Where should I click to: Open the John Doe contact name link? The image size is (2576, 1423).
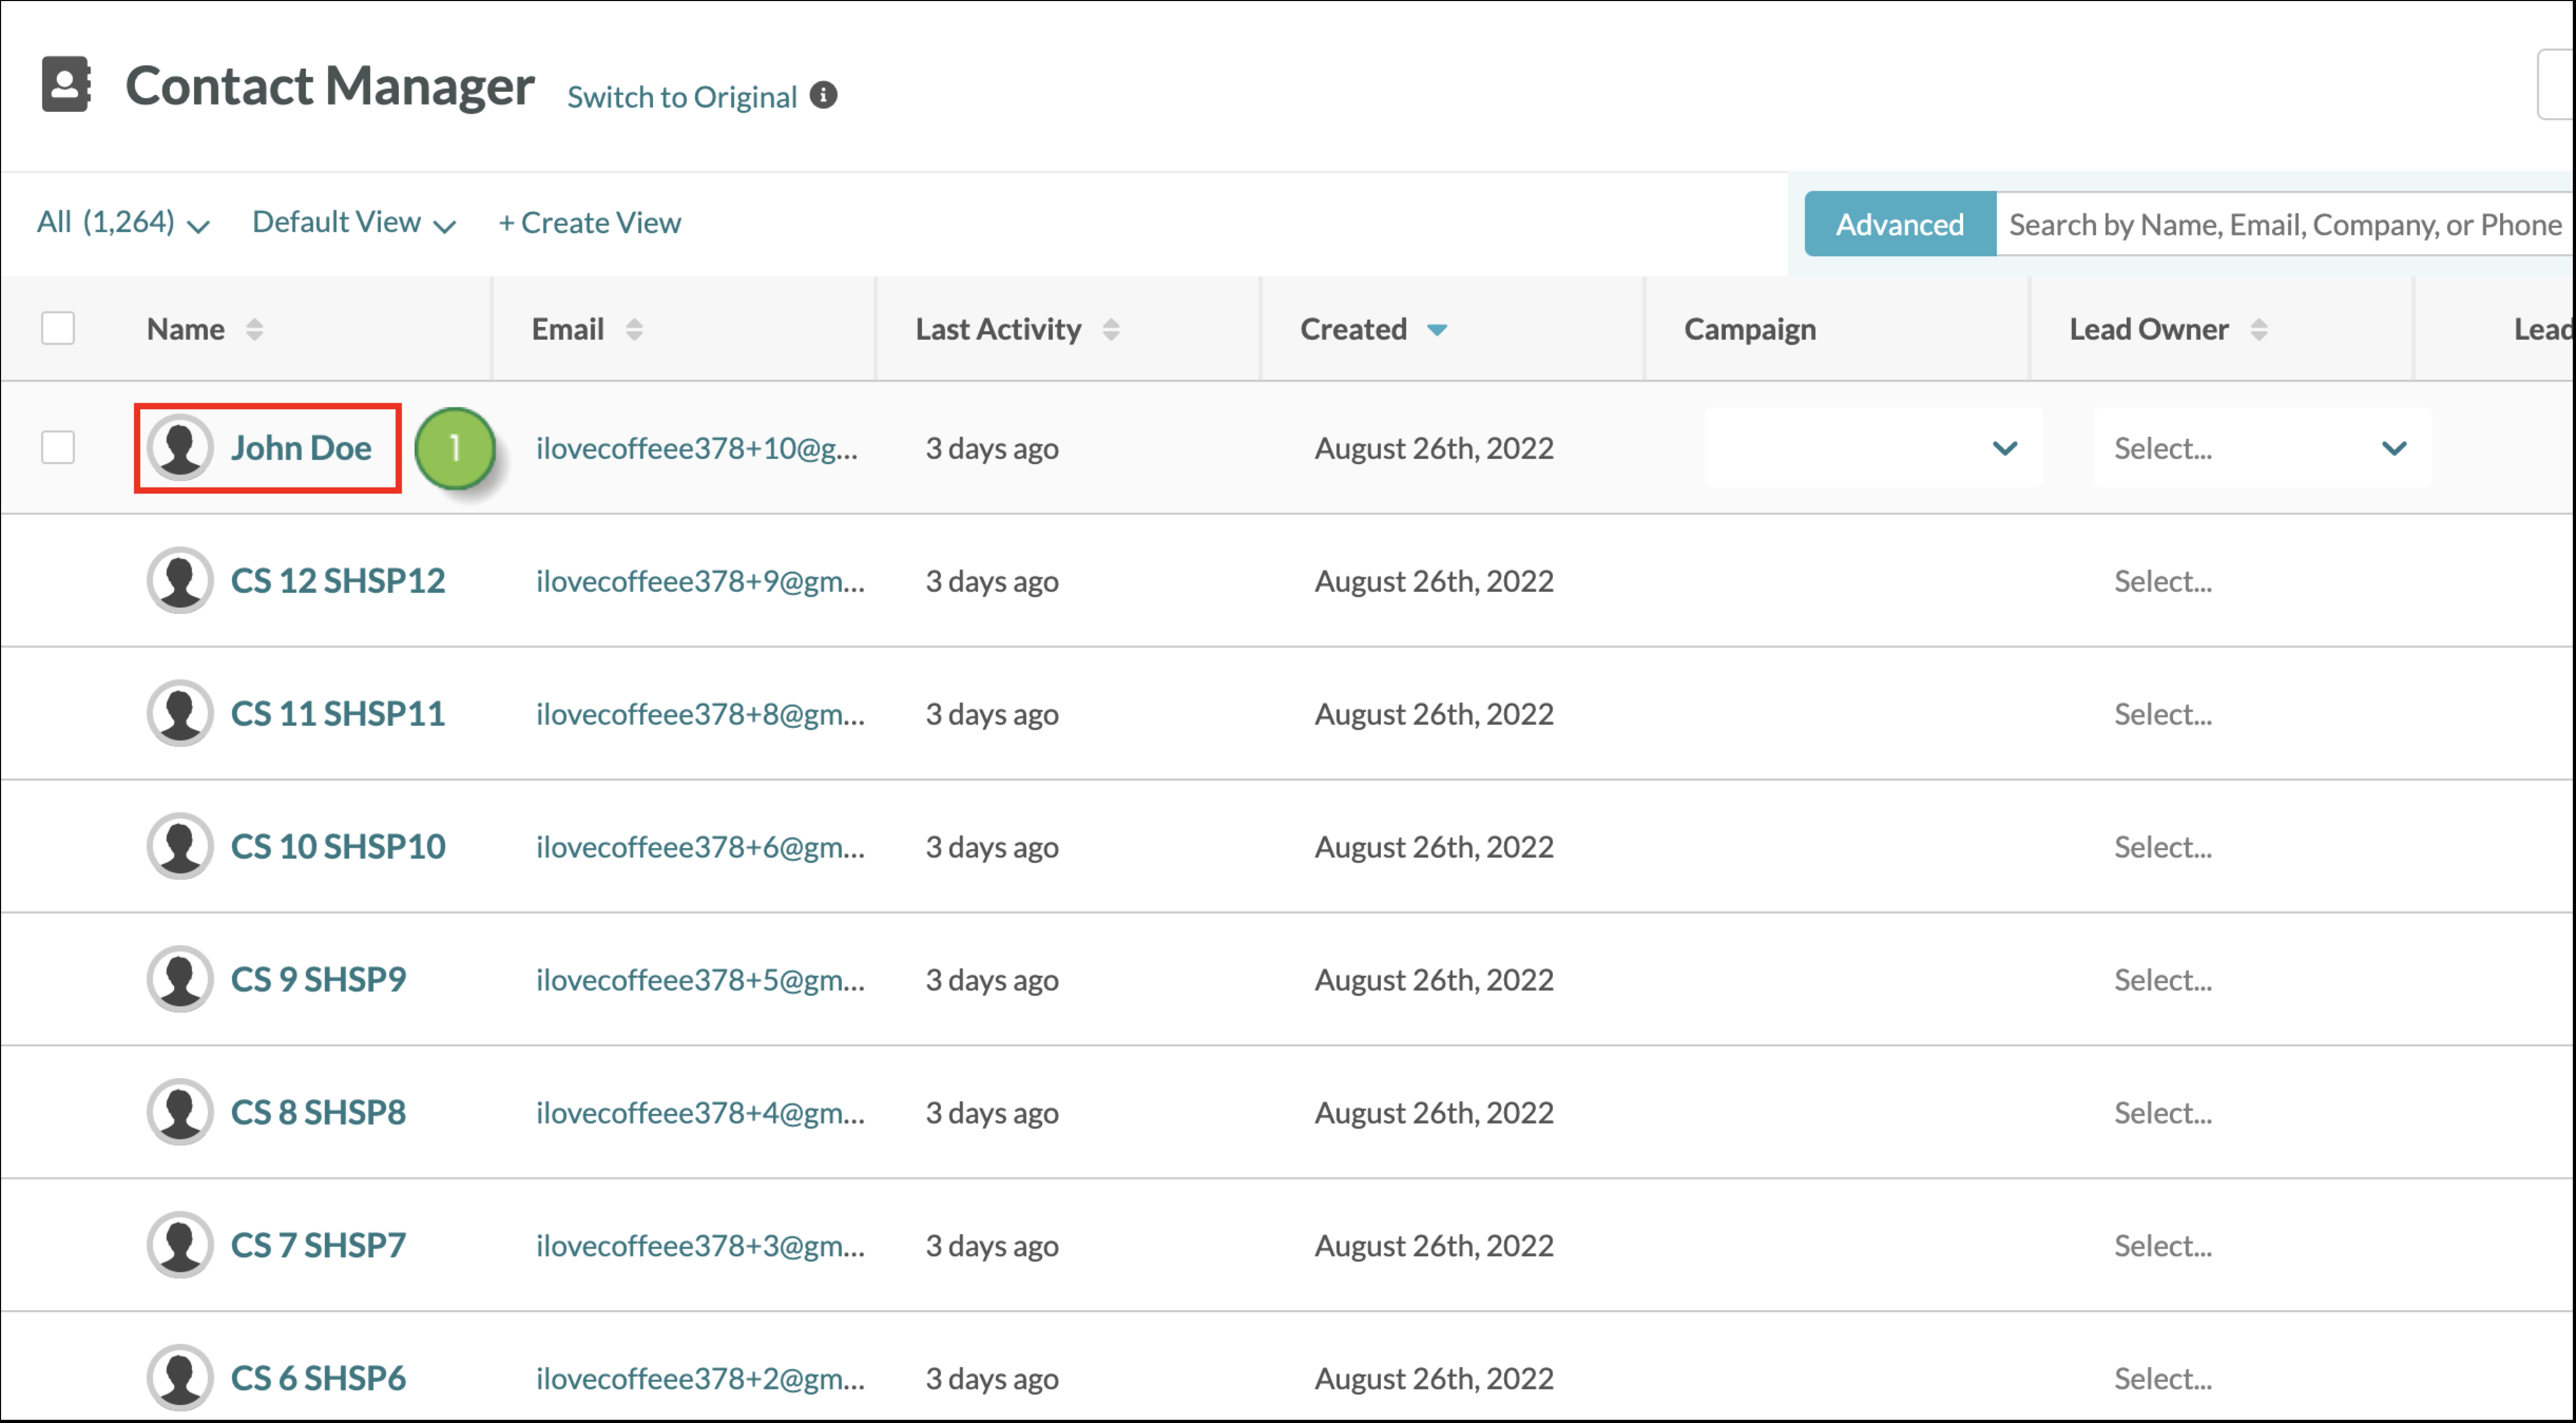pos(301,448)
